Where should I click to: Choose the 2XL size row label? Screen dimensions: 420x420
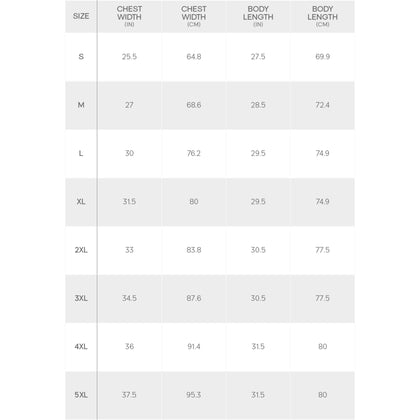click(x=81, y=250)
